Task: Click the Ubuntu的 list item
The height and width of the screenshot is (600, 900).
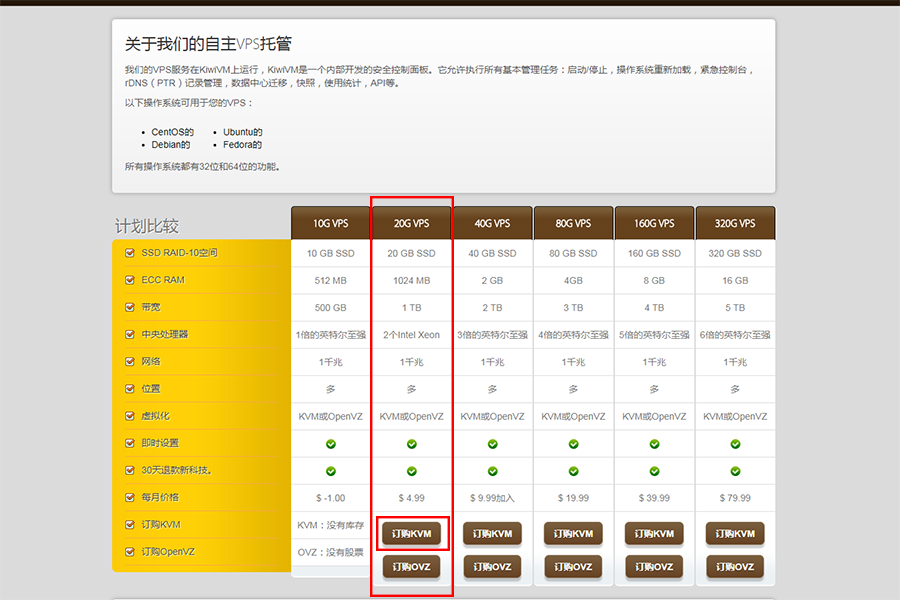Action: click(243, 132)
